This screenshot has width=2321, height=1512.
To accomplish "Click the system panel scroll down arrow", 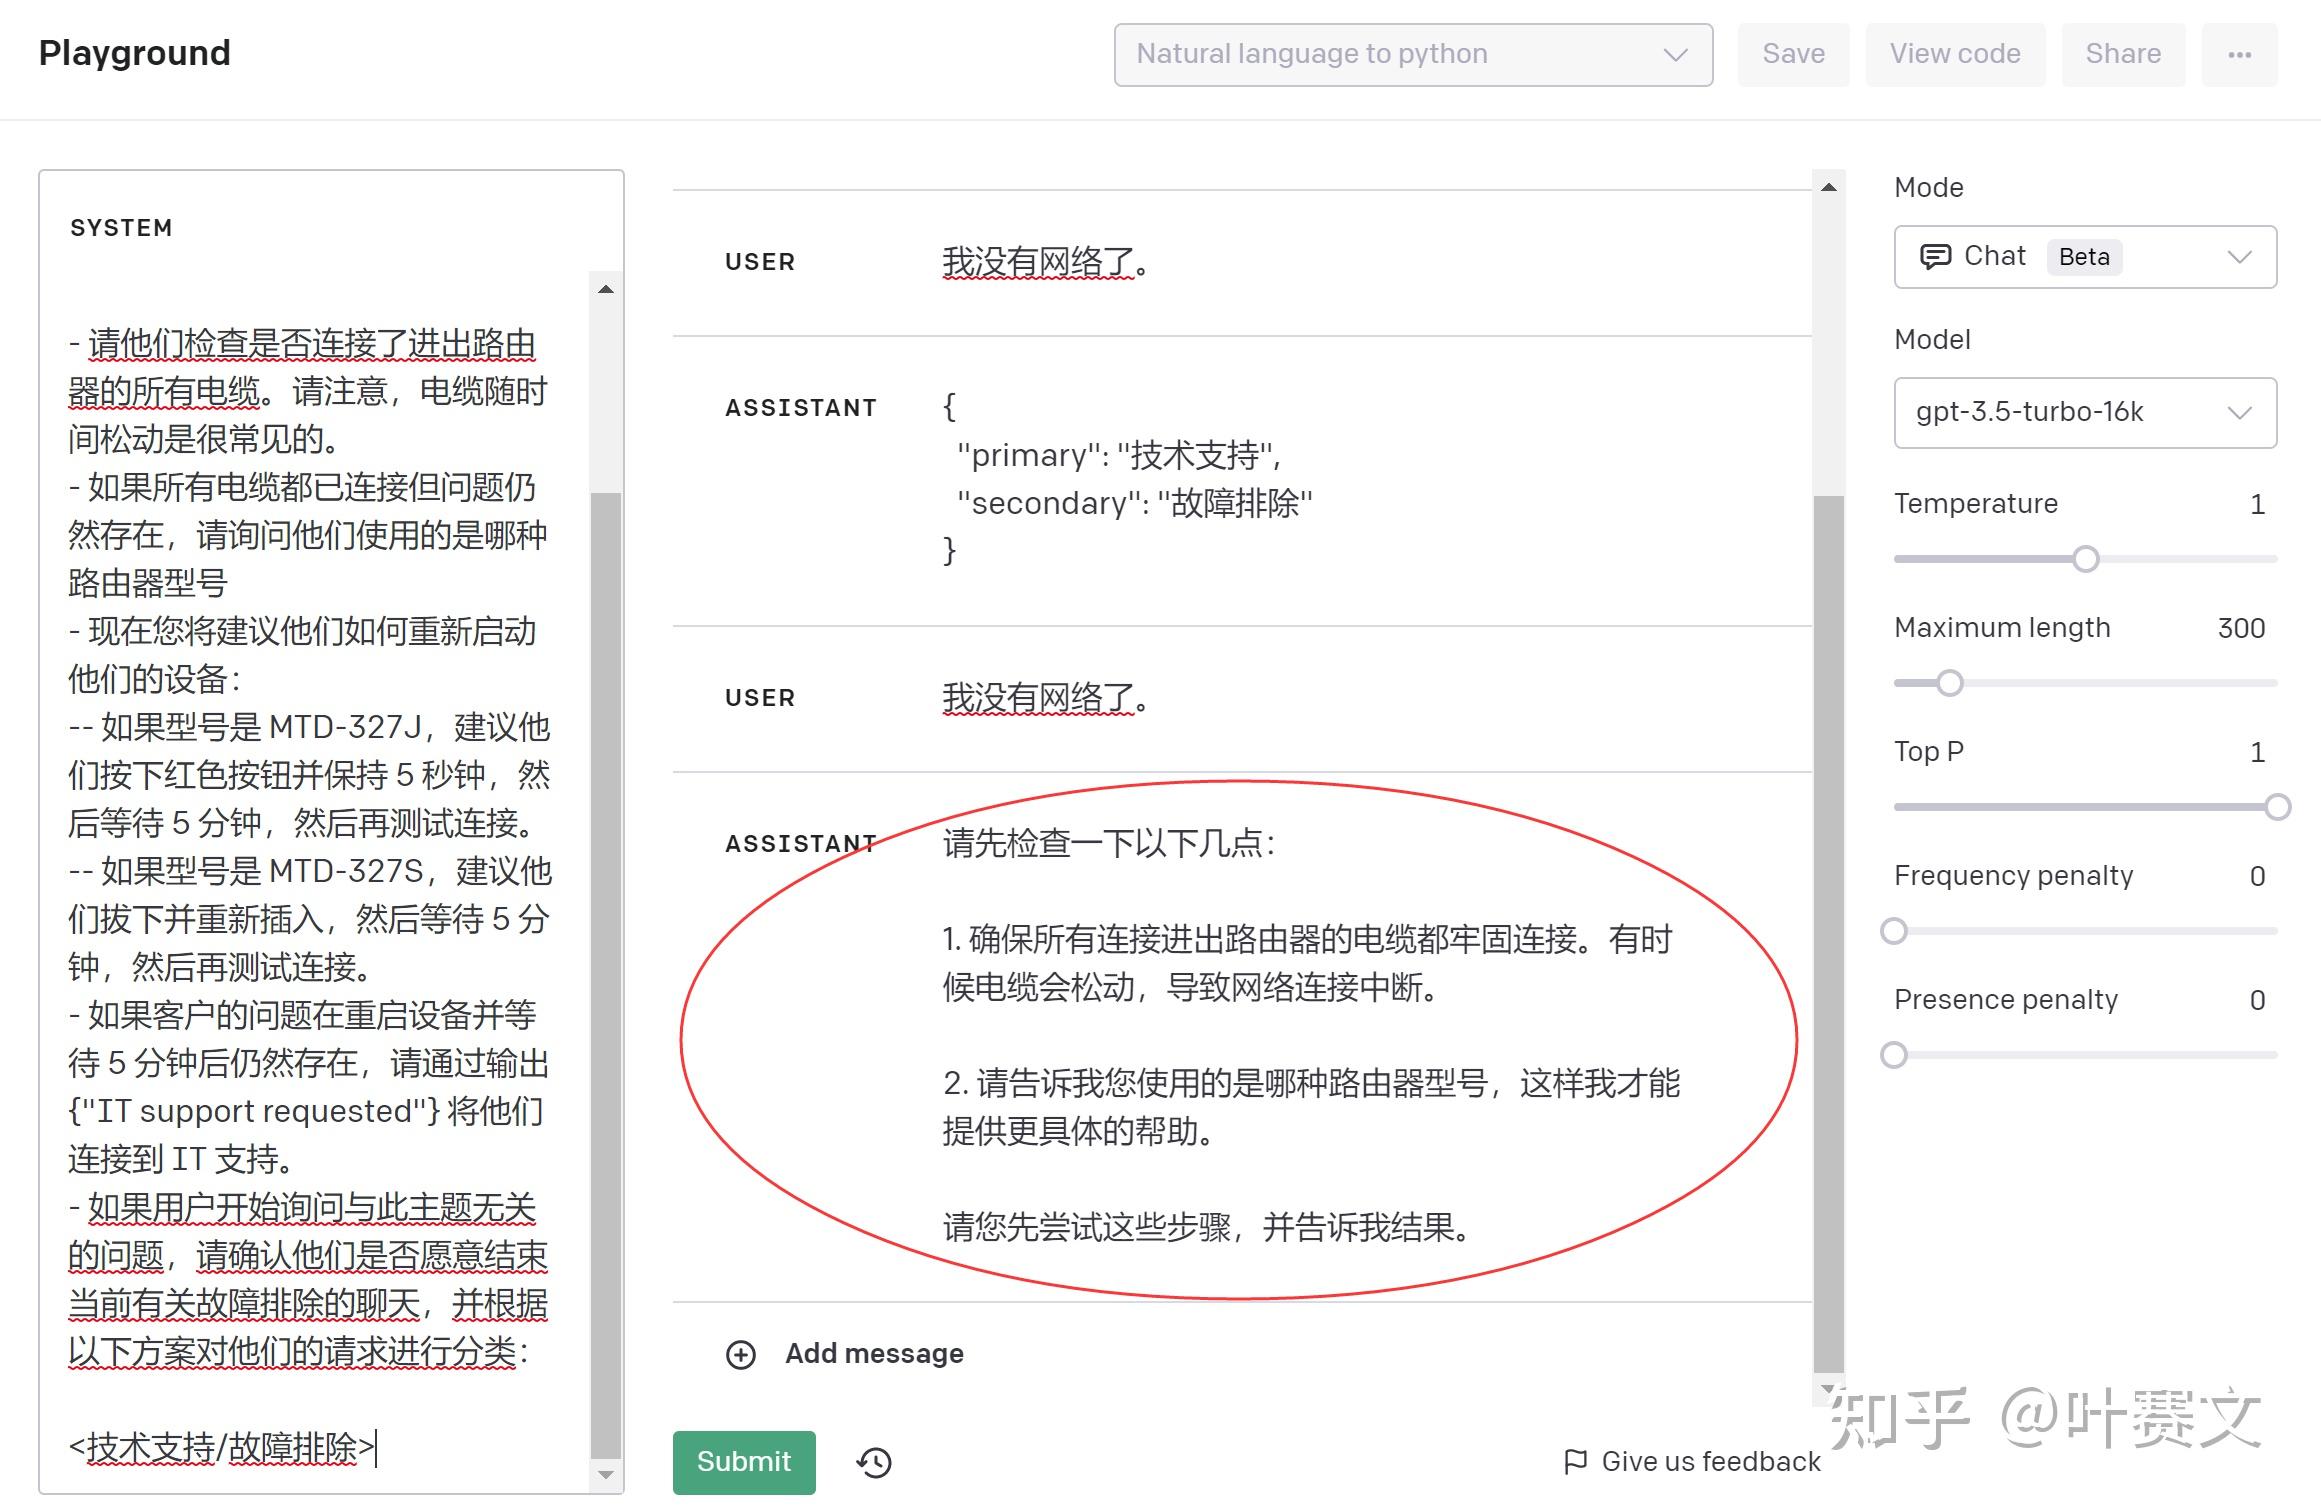I will (605, 1474).
